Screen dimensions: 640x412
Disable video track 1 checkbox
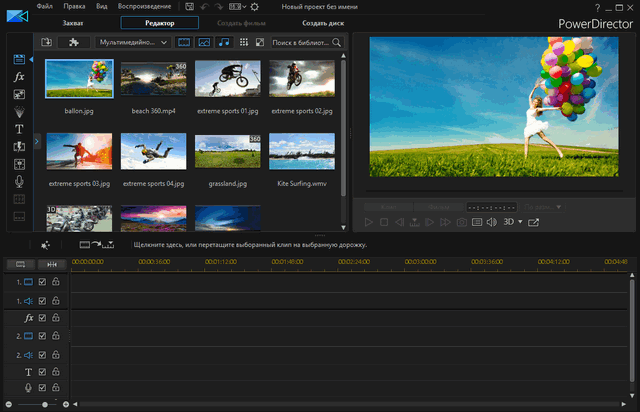(x=42, y=283)
